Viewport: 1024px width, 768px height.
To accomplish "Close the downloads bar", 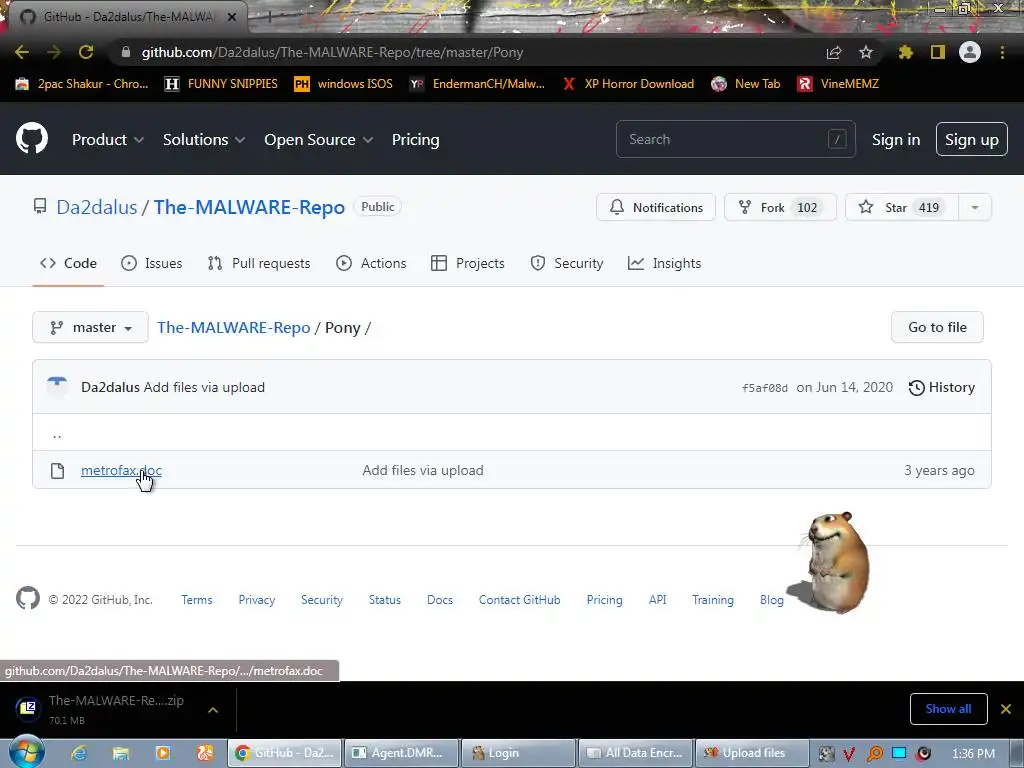I will tap(1006, 709).
